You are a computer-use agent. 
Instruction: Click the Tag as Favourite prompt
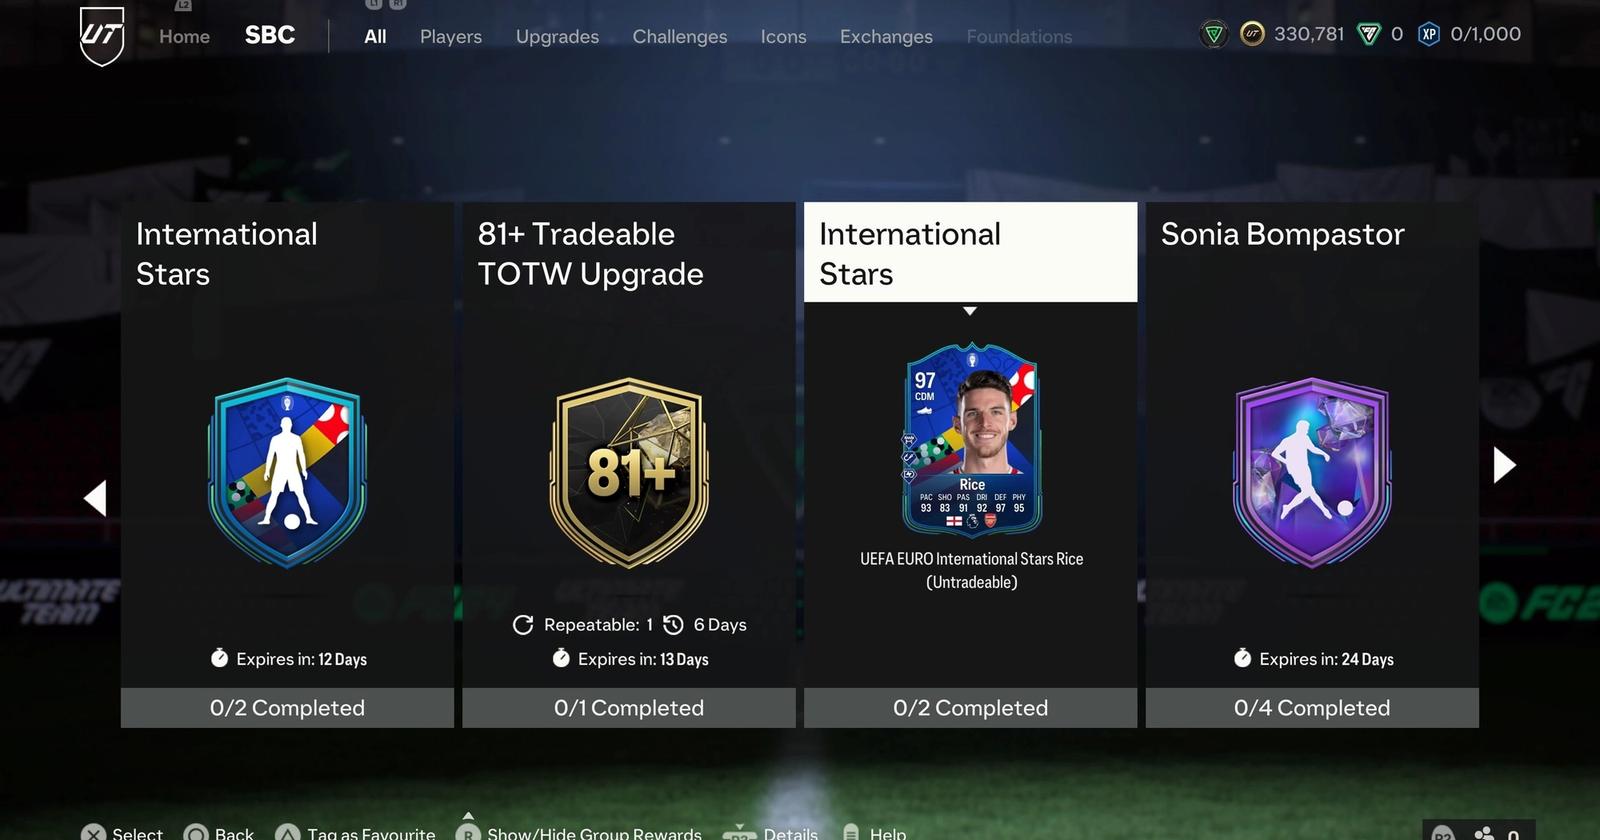355,833
